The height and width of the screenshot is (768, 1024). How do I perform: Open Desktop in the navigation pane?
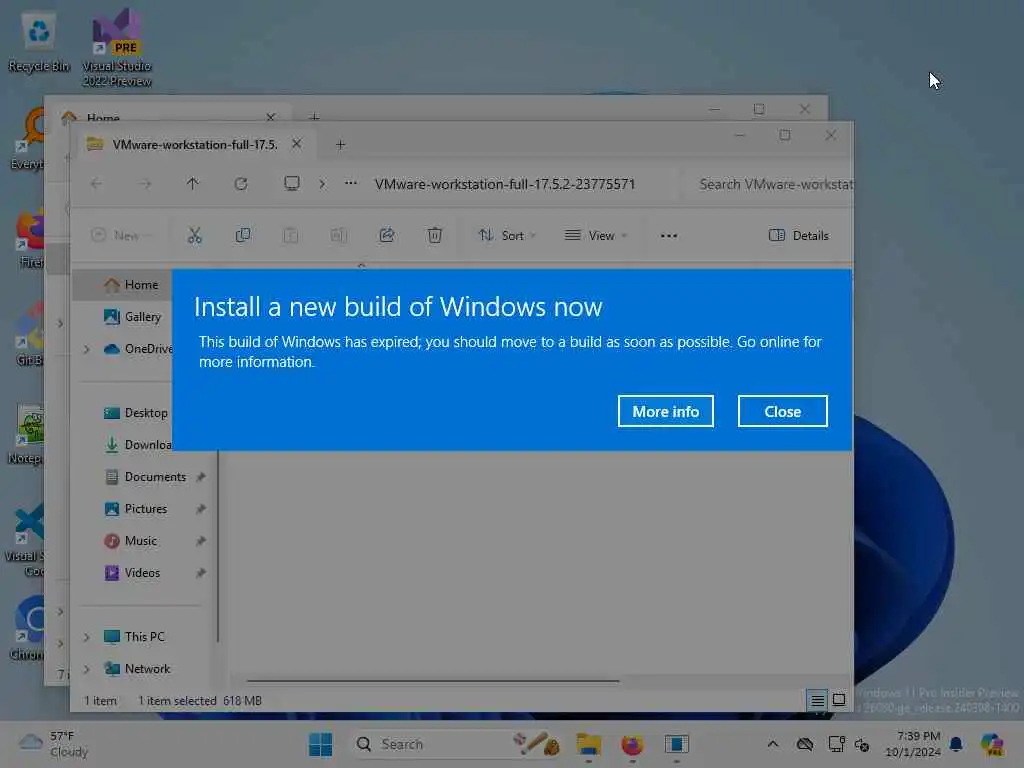pos(136,413)
